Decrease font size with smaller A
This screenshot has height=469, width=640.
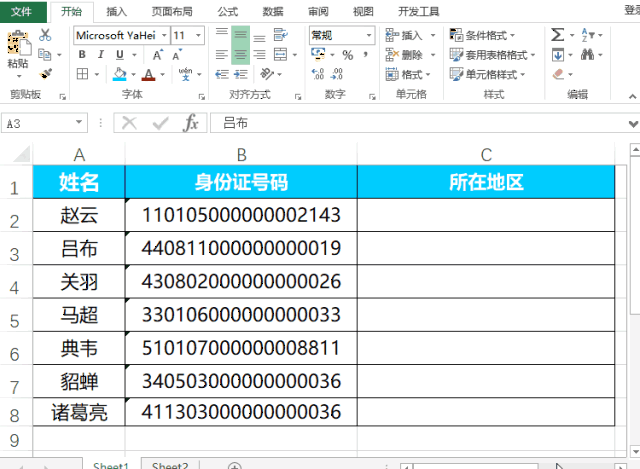(177, 55)
